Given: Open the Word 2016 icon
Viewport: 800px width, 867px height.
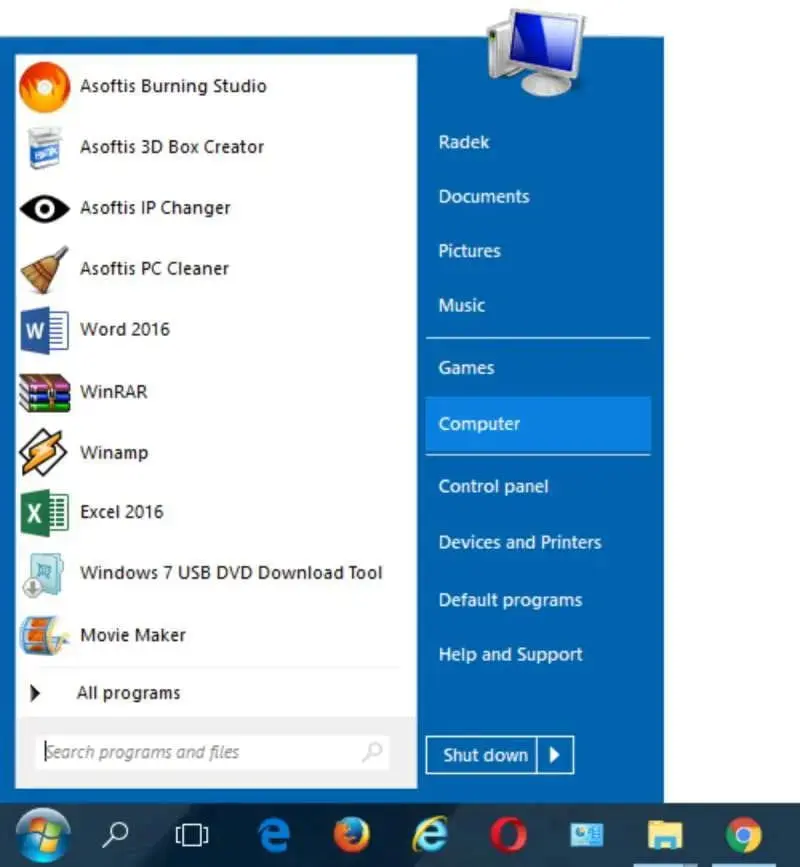Looking at the screenshot, I should point(44,330).
